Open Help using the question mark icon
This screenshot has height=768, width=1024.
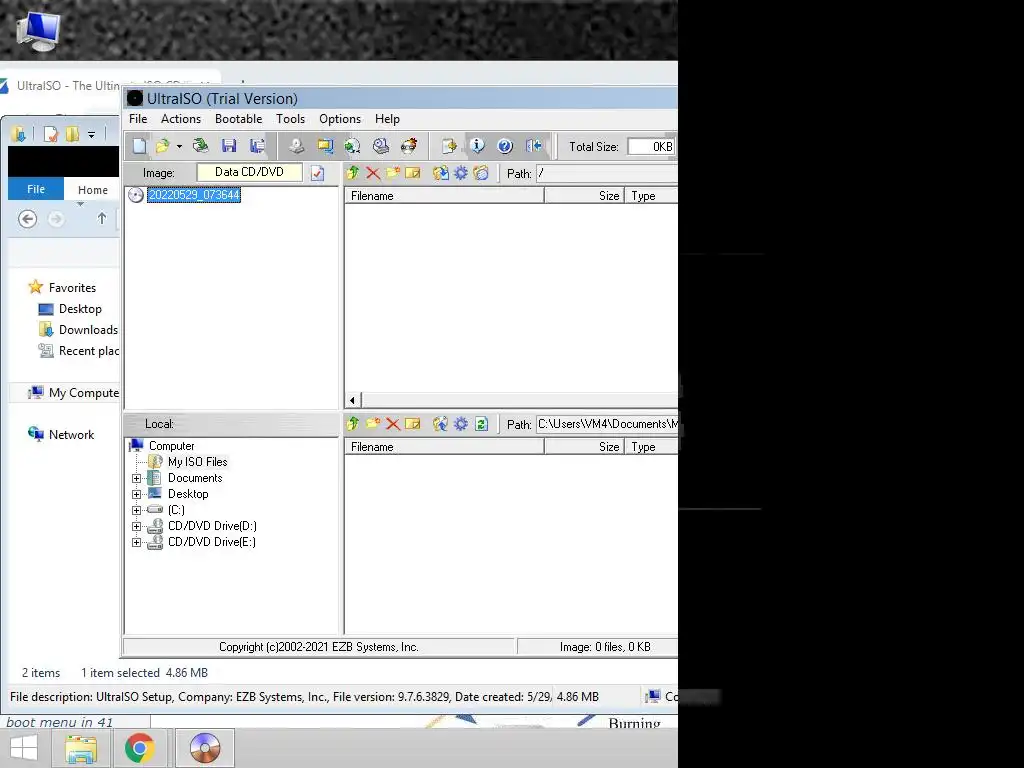505,146
